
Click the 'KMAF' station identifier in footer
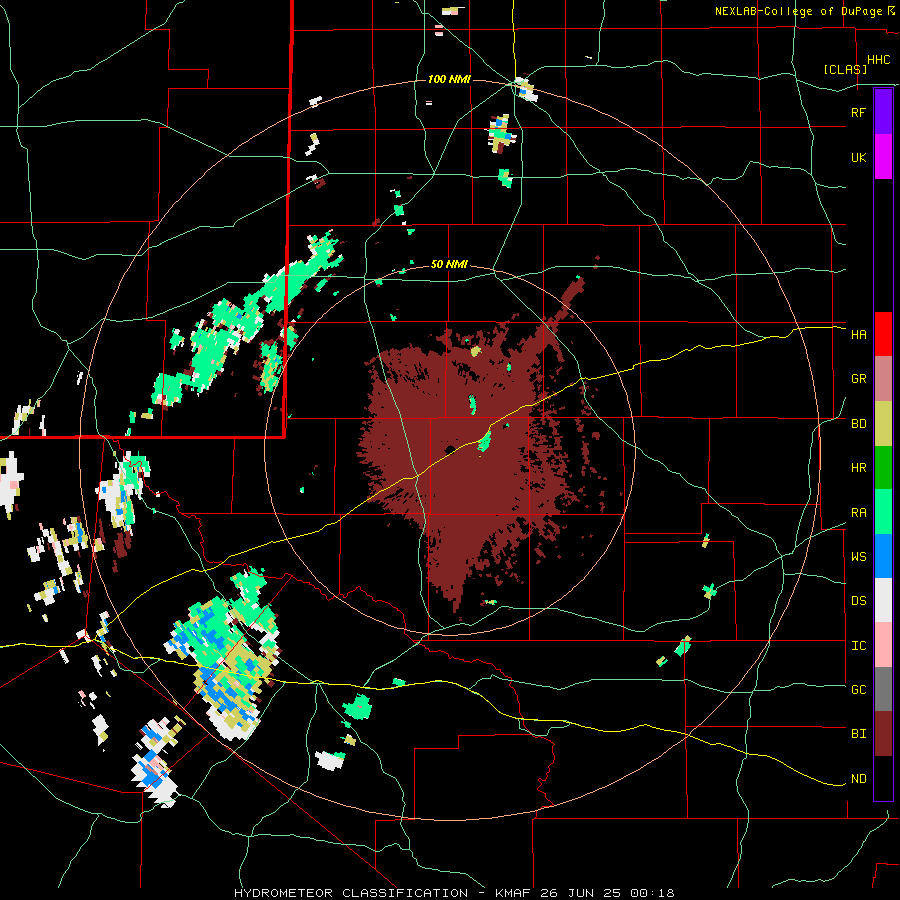click(514, 893)
